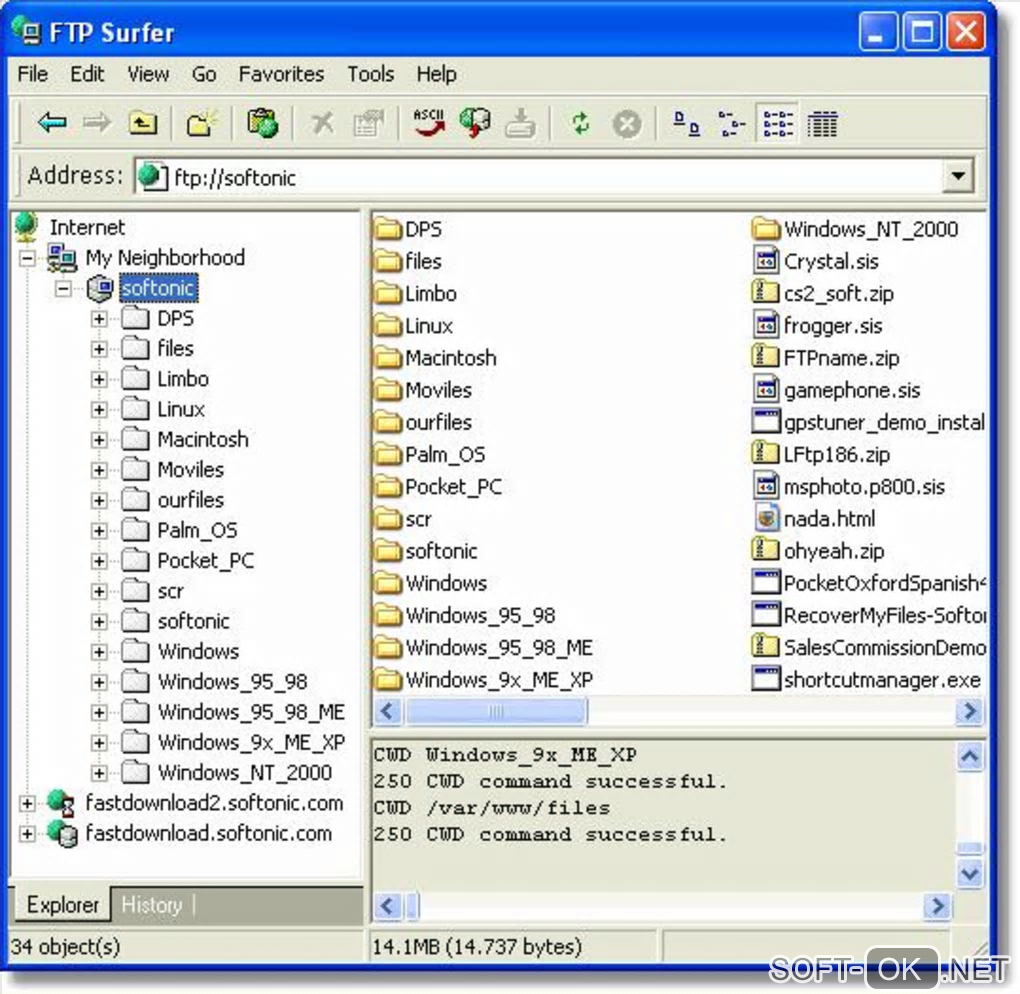Click the delete X toolbar icon
The width and height of the screenshot is (1020, 994).
321,123
